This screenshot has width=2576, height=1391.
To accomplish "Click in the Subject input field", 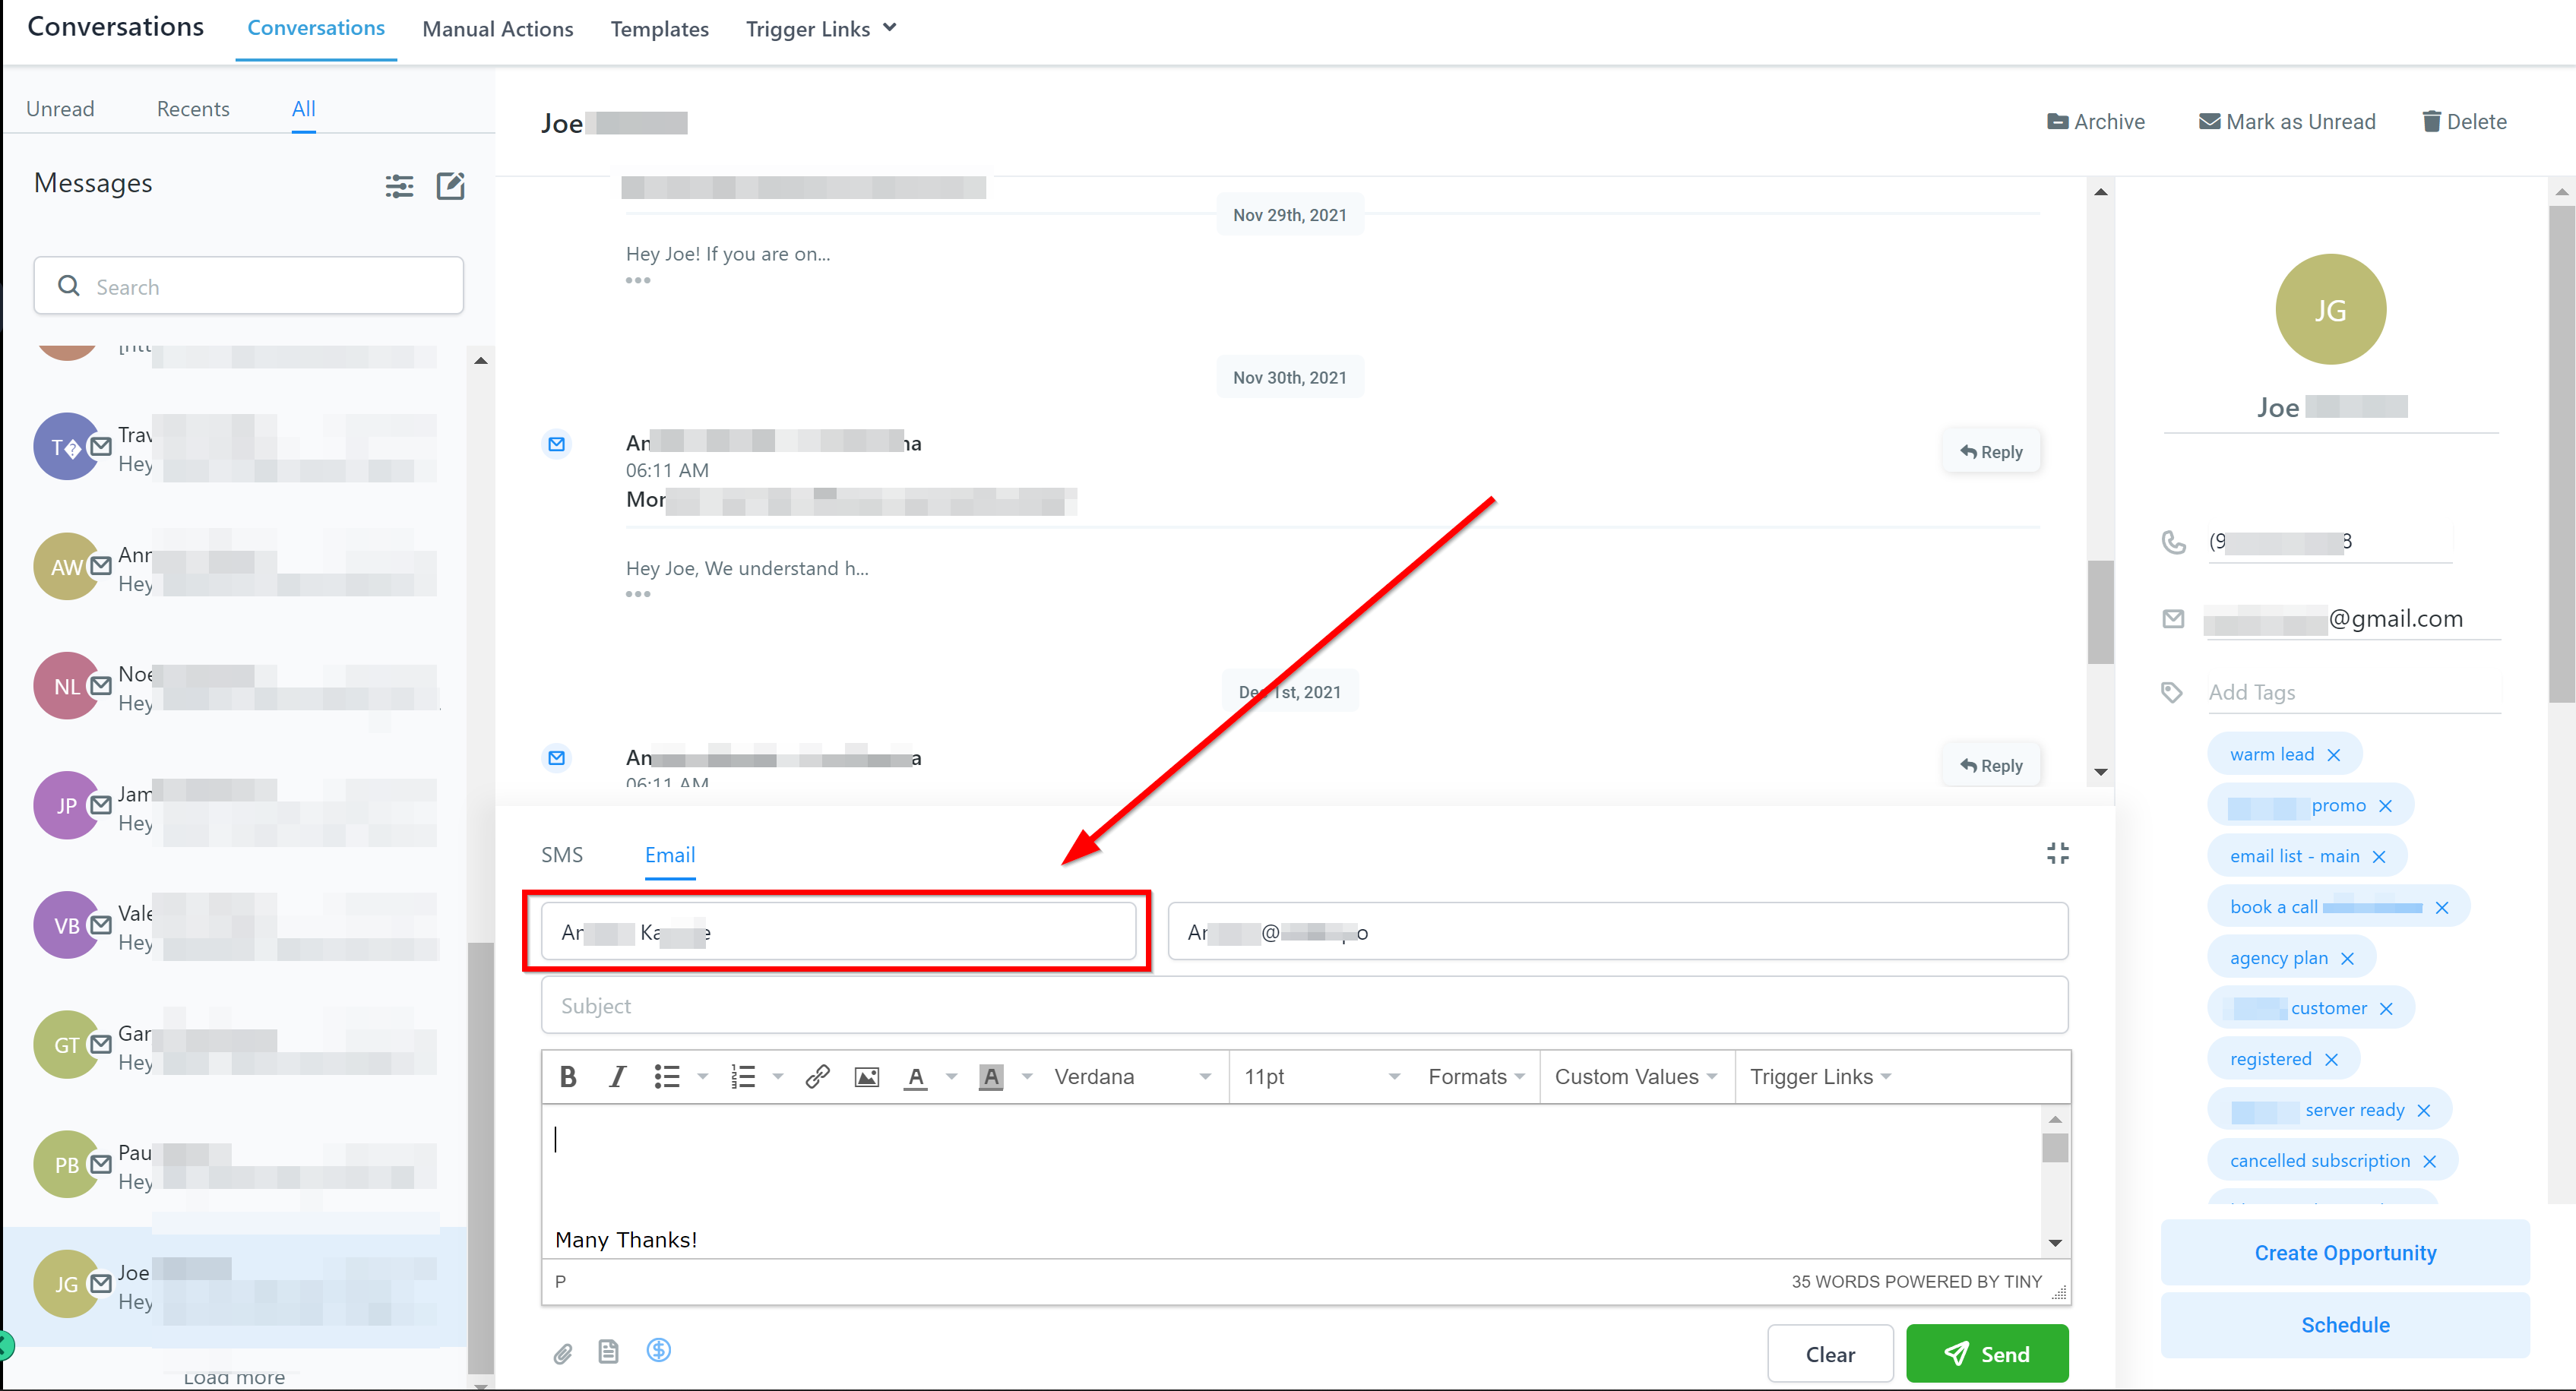I will pos(1303,1005).
